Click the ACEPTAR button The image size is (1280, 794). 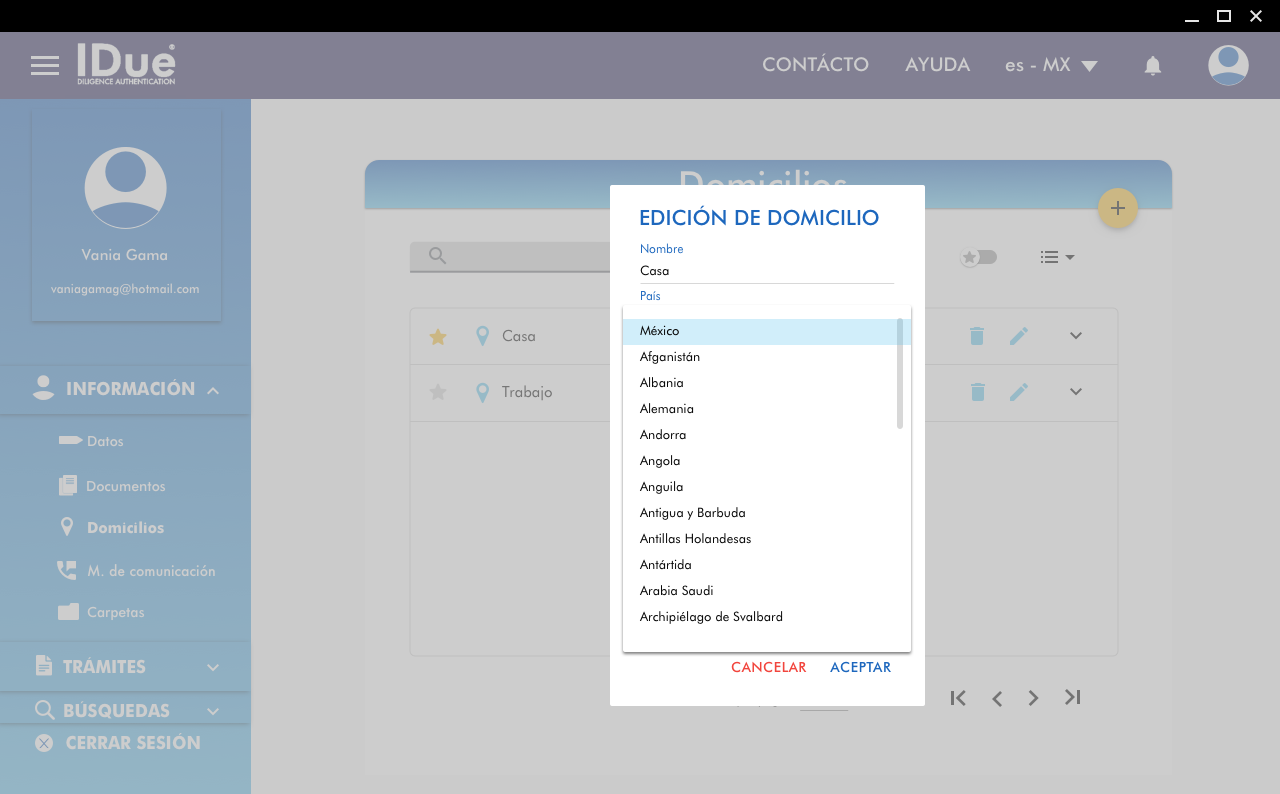tap(860, 667)
